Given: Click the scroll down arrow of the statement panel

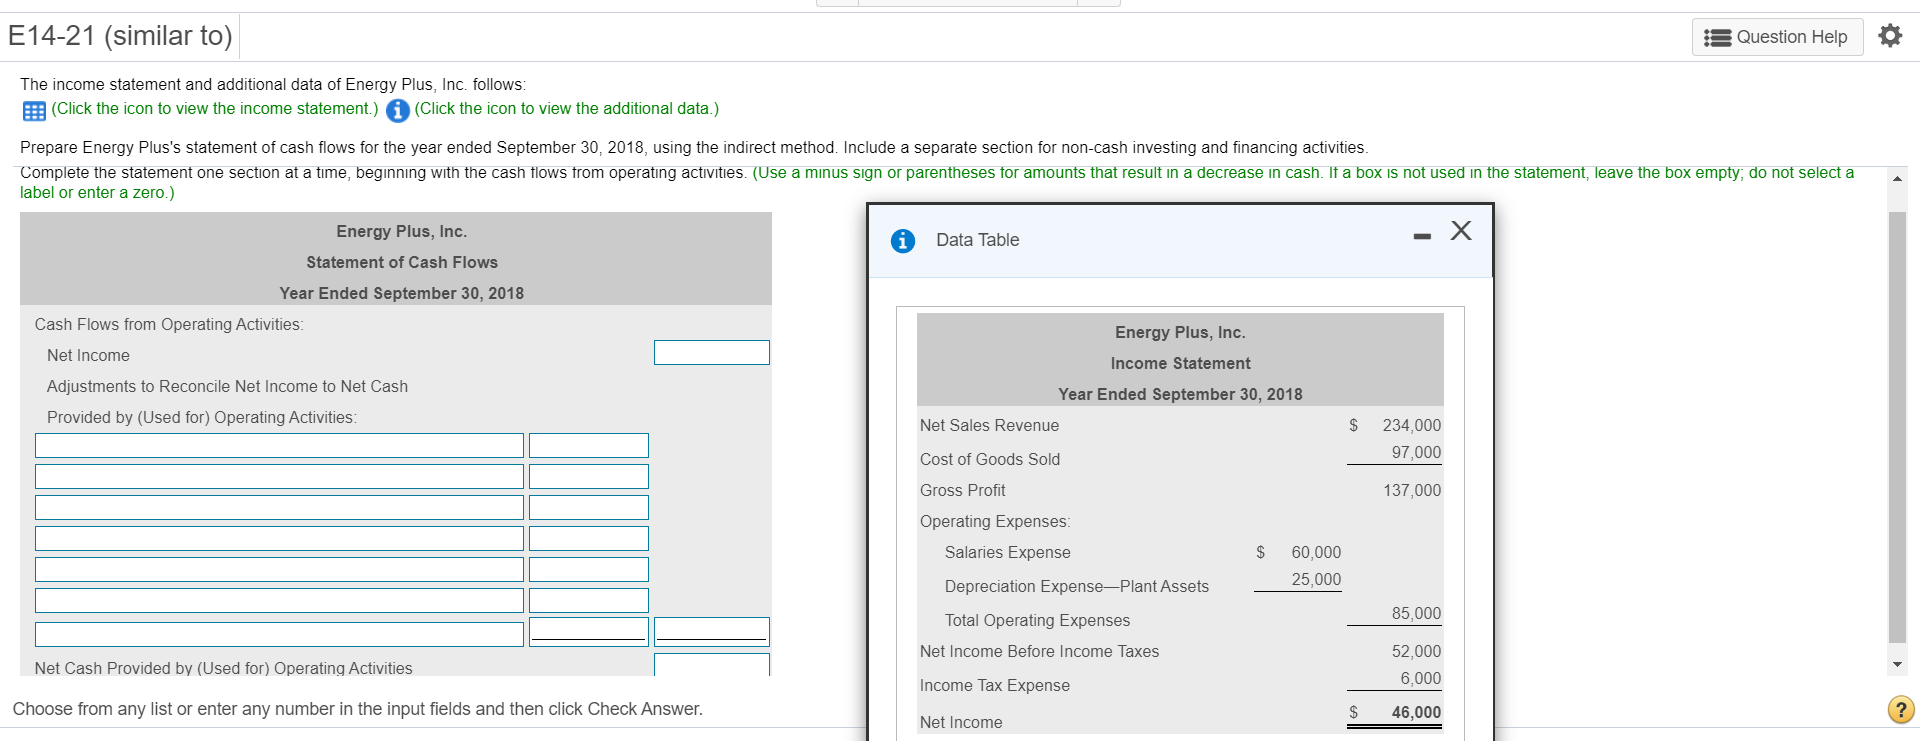Looking at the screenshot, I should click(1897, 664).
